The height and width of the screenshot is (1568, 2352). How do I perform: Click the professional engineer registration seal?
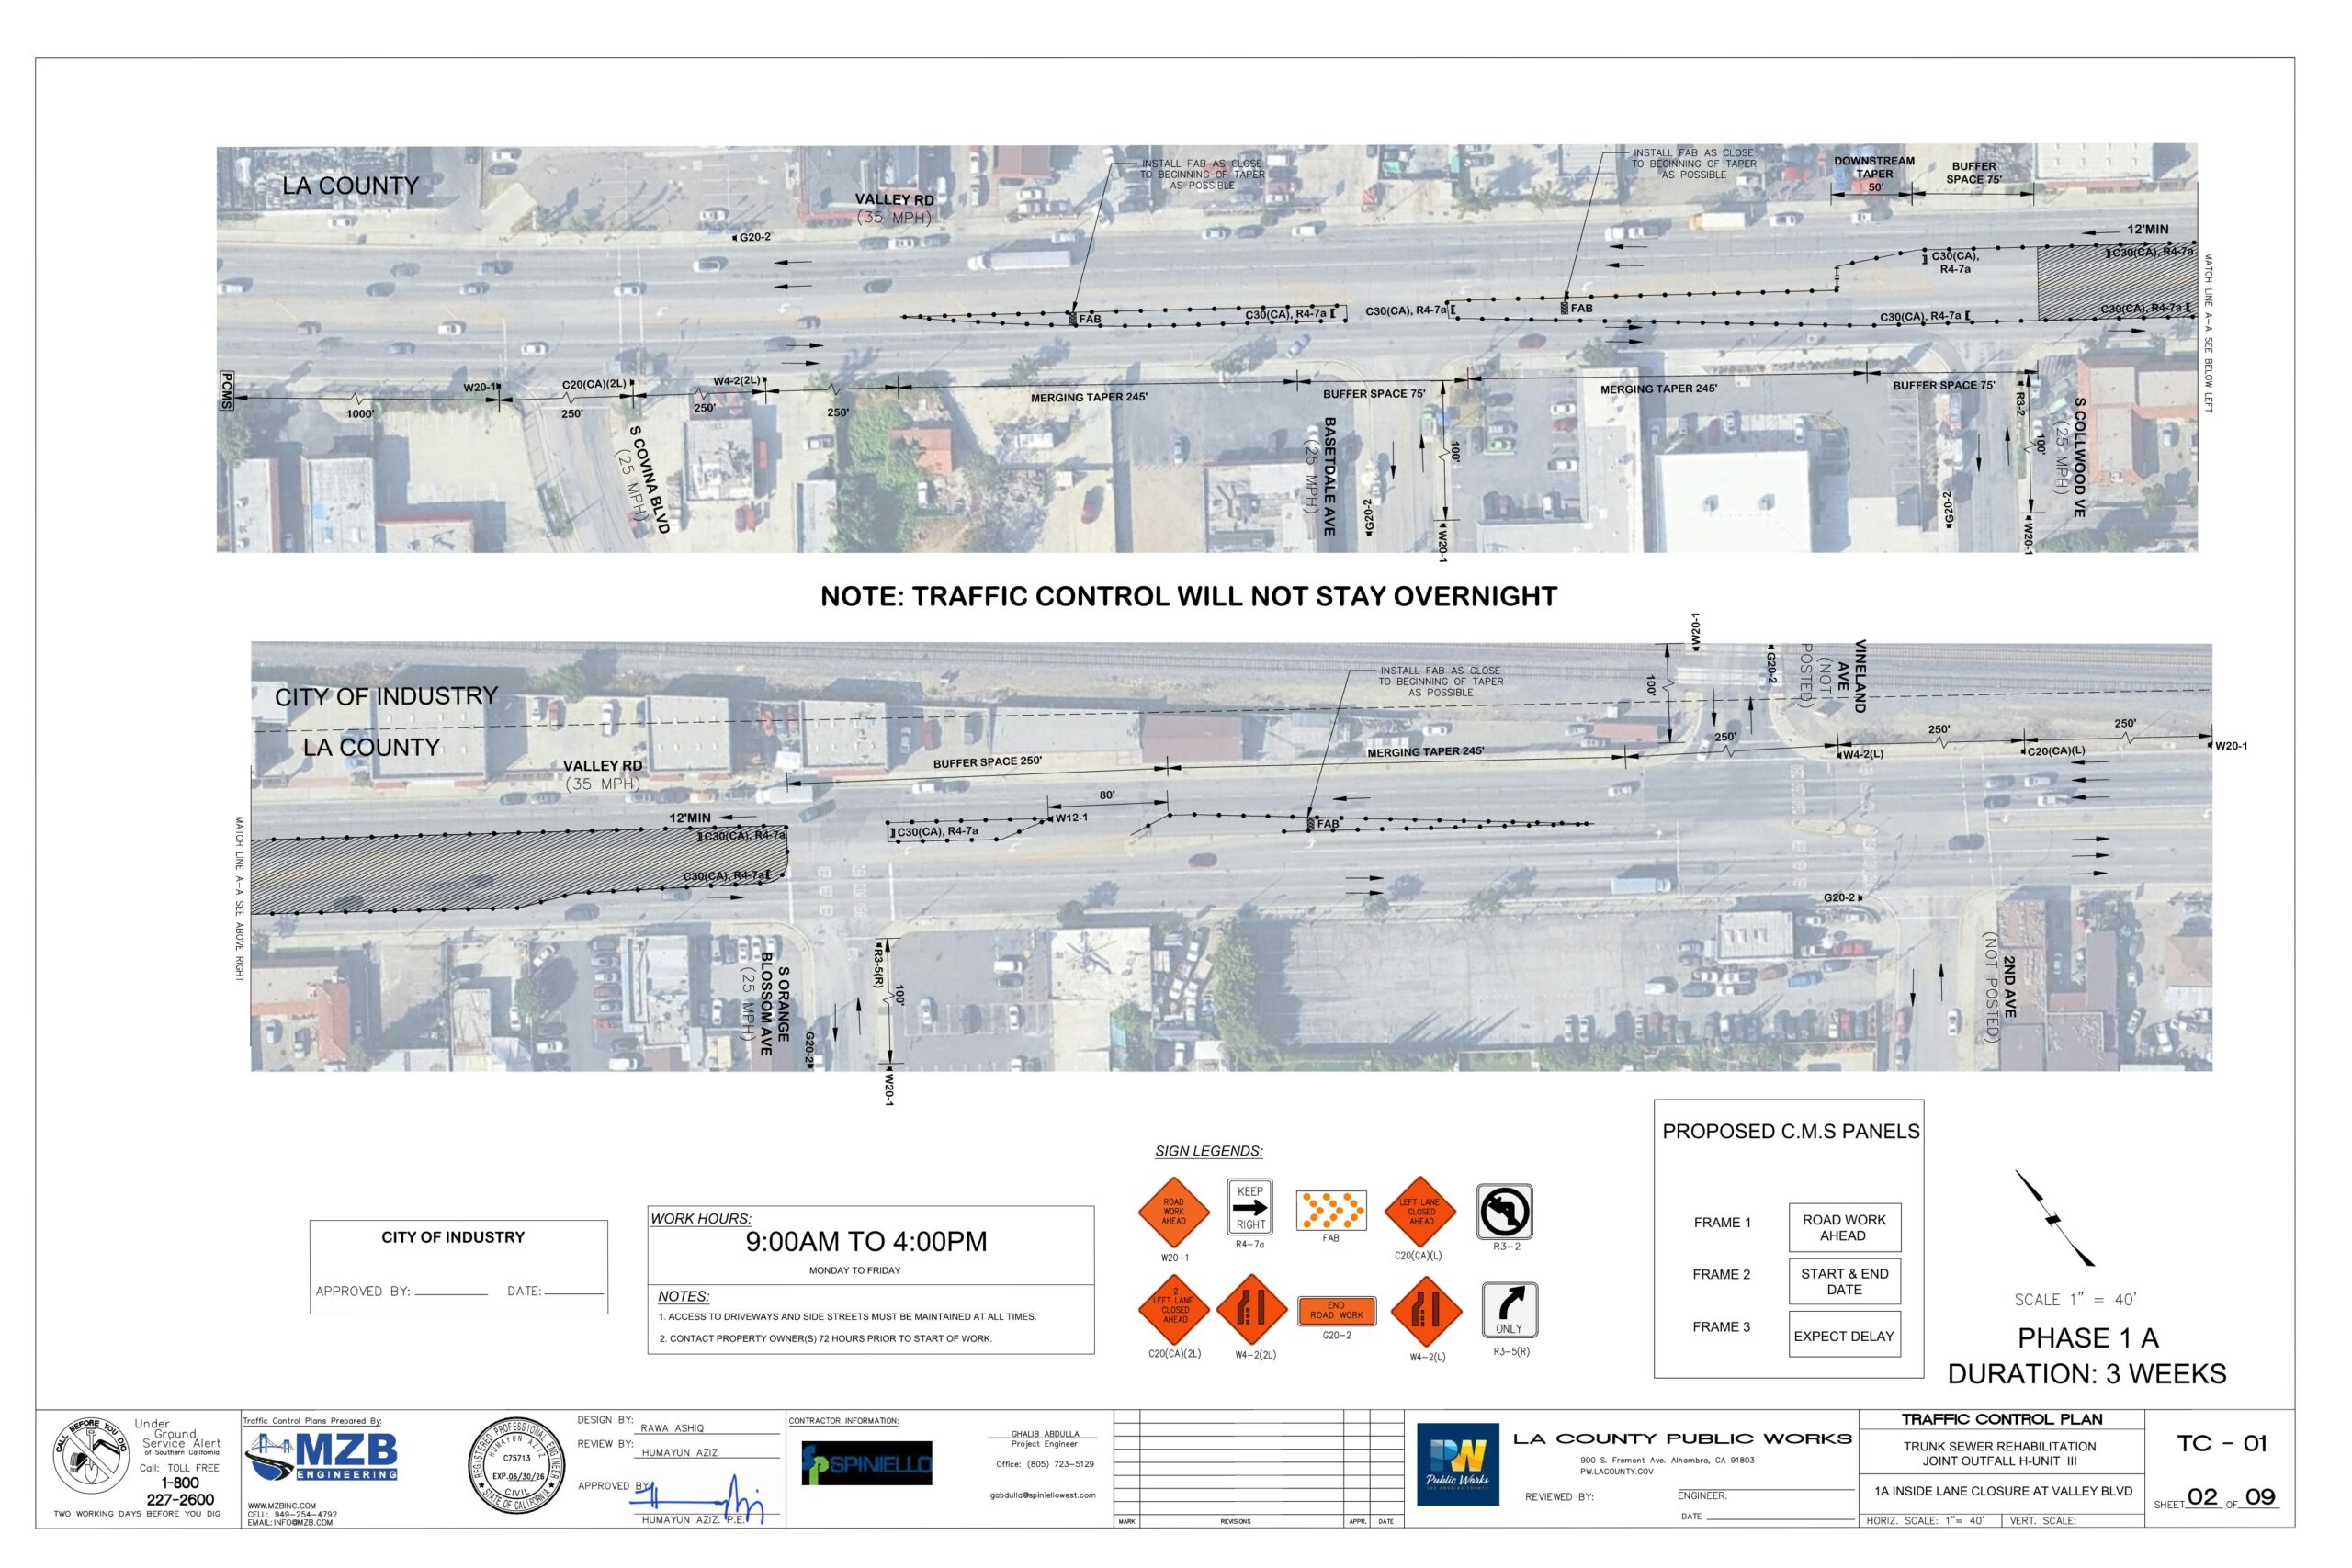click(517, 1464)
